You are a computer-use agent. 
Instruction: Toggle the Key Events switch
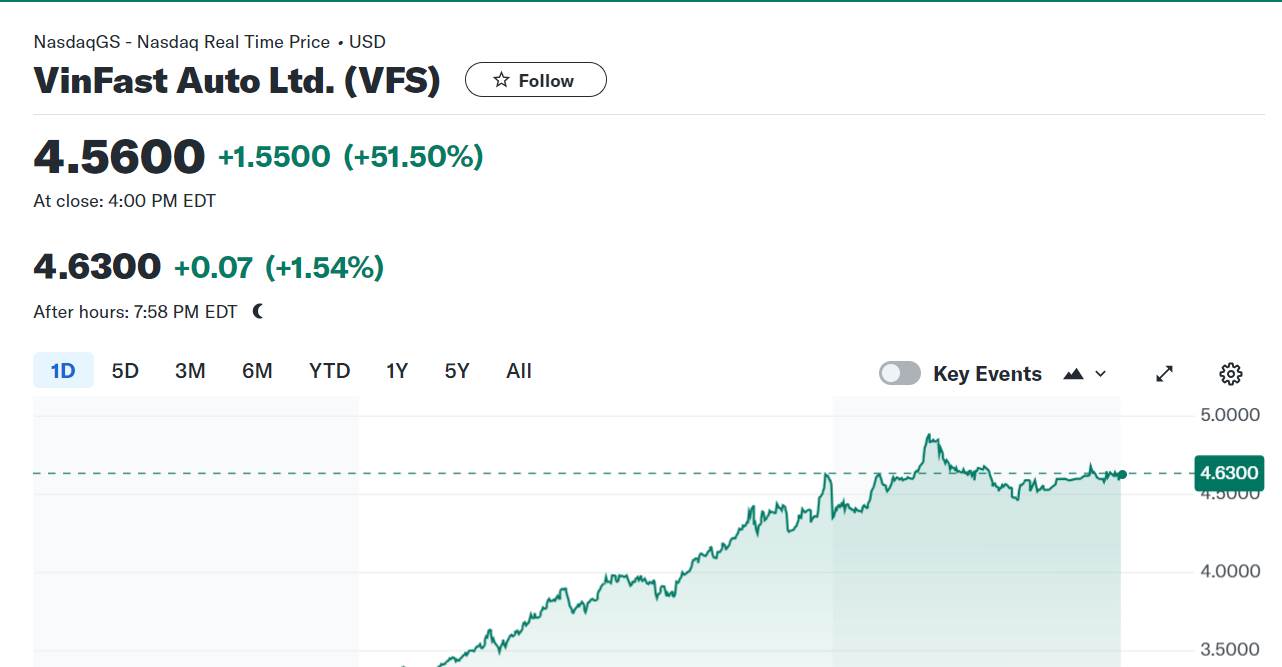[x=899, y=373]
